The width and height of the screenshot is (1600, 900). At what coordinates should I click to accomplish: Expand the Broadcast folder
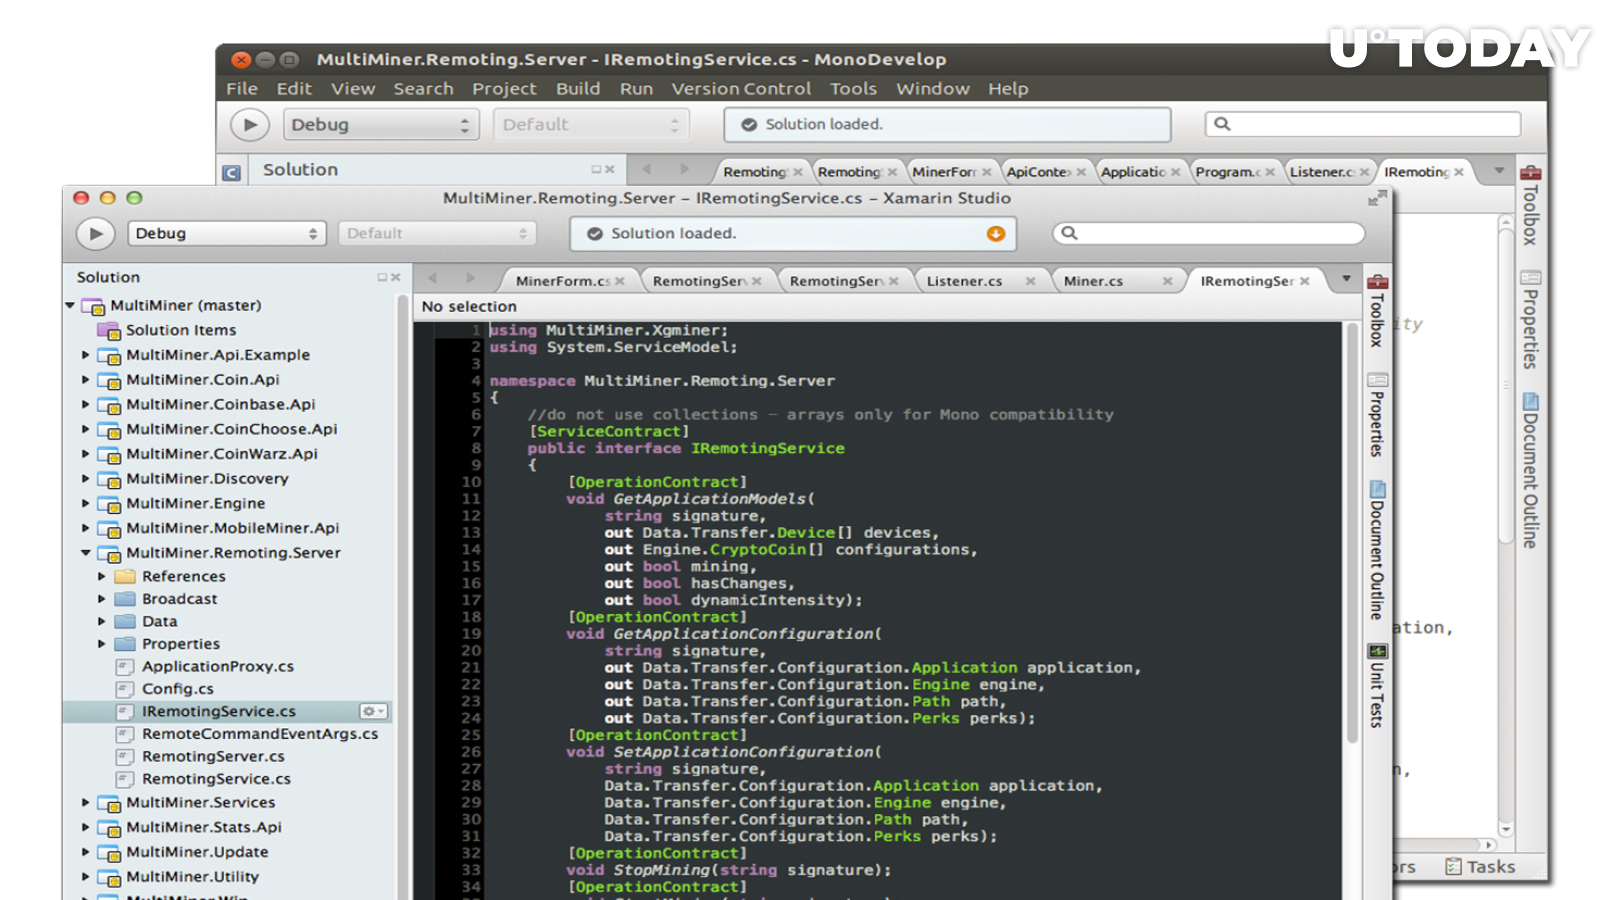pos(101,599)
